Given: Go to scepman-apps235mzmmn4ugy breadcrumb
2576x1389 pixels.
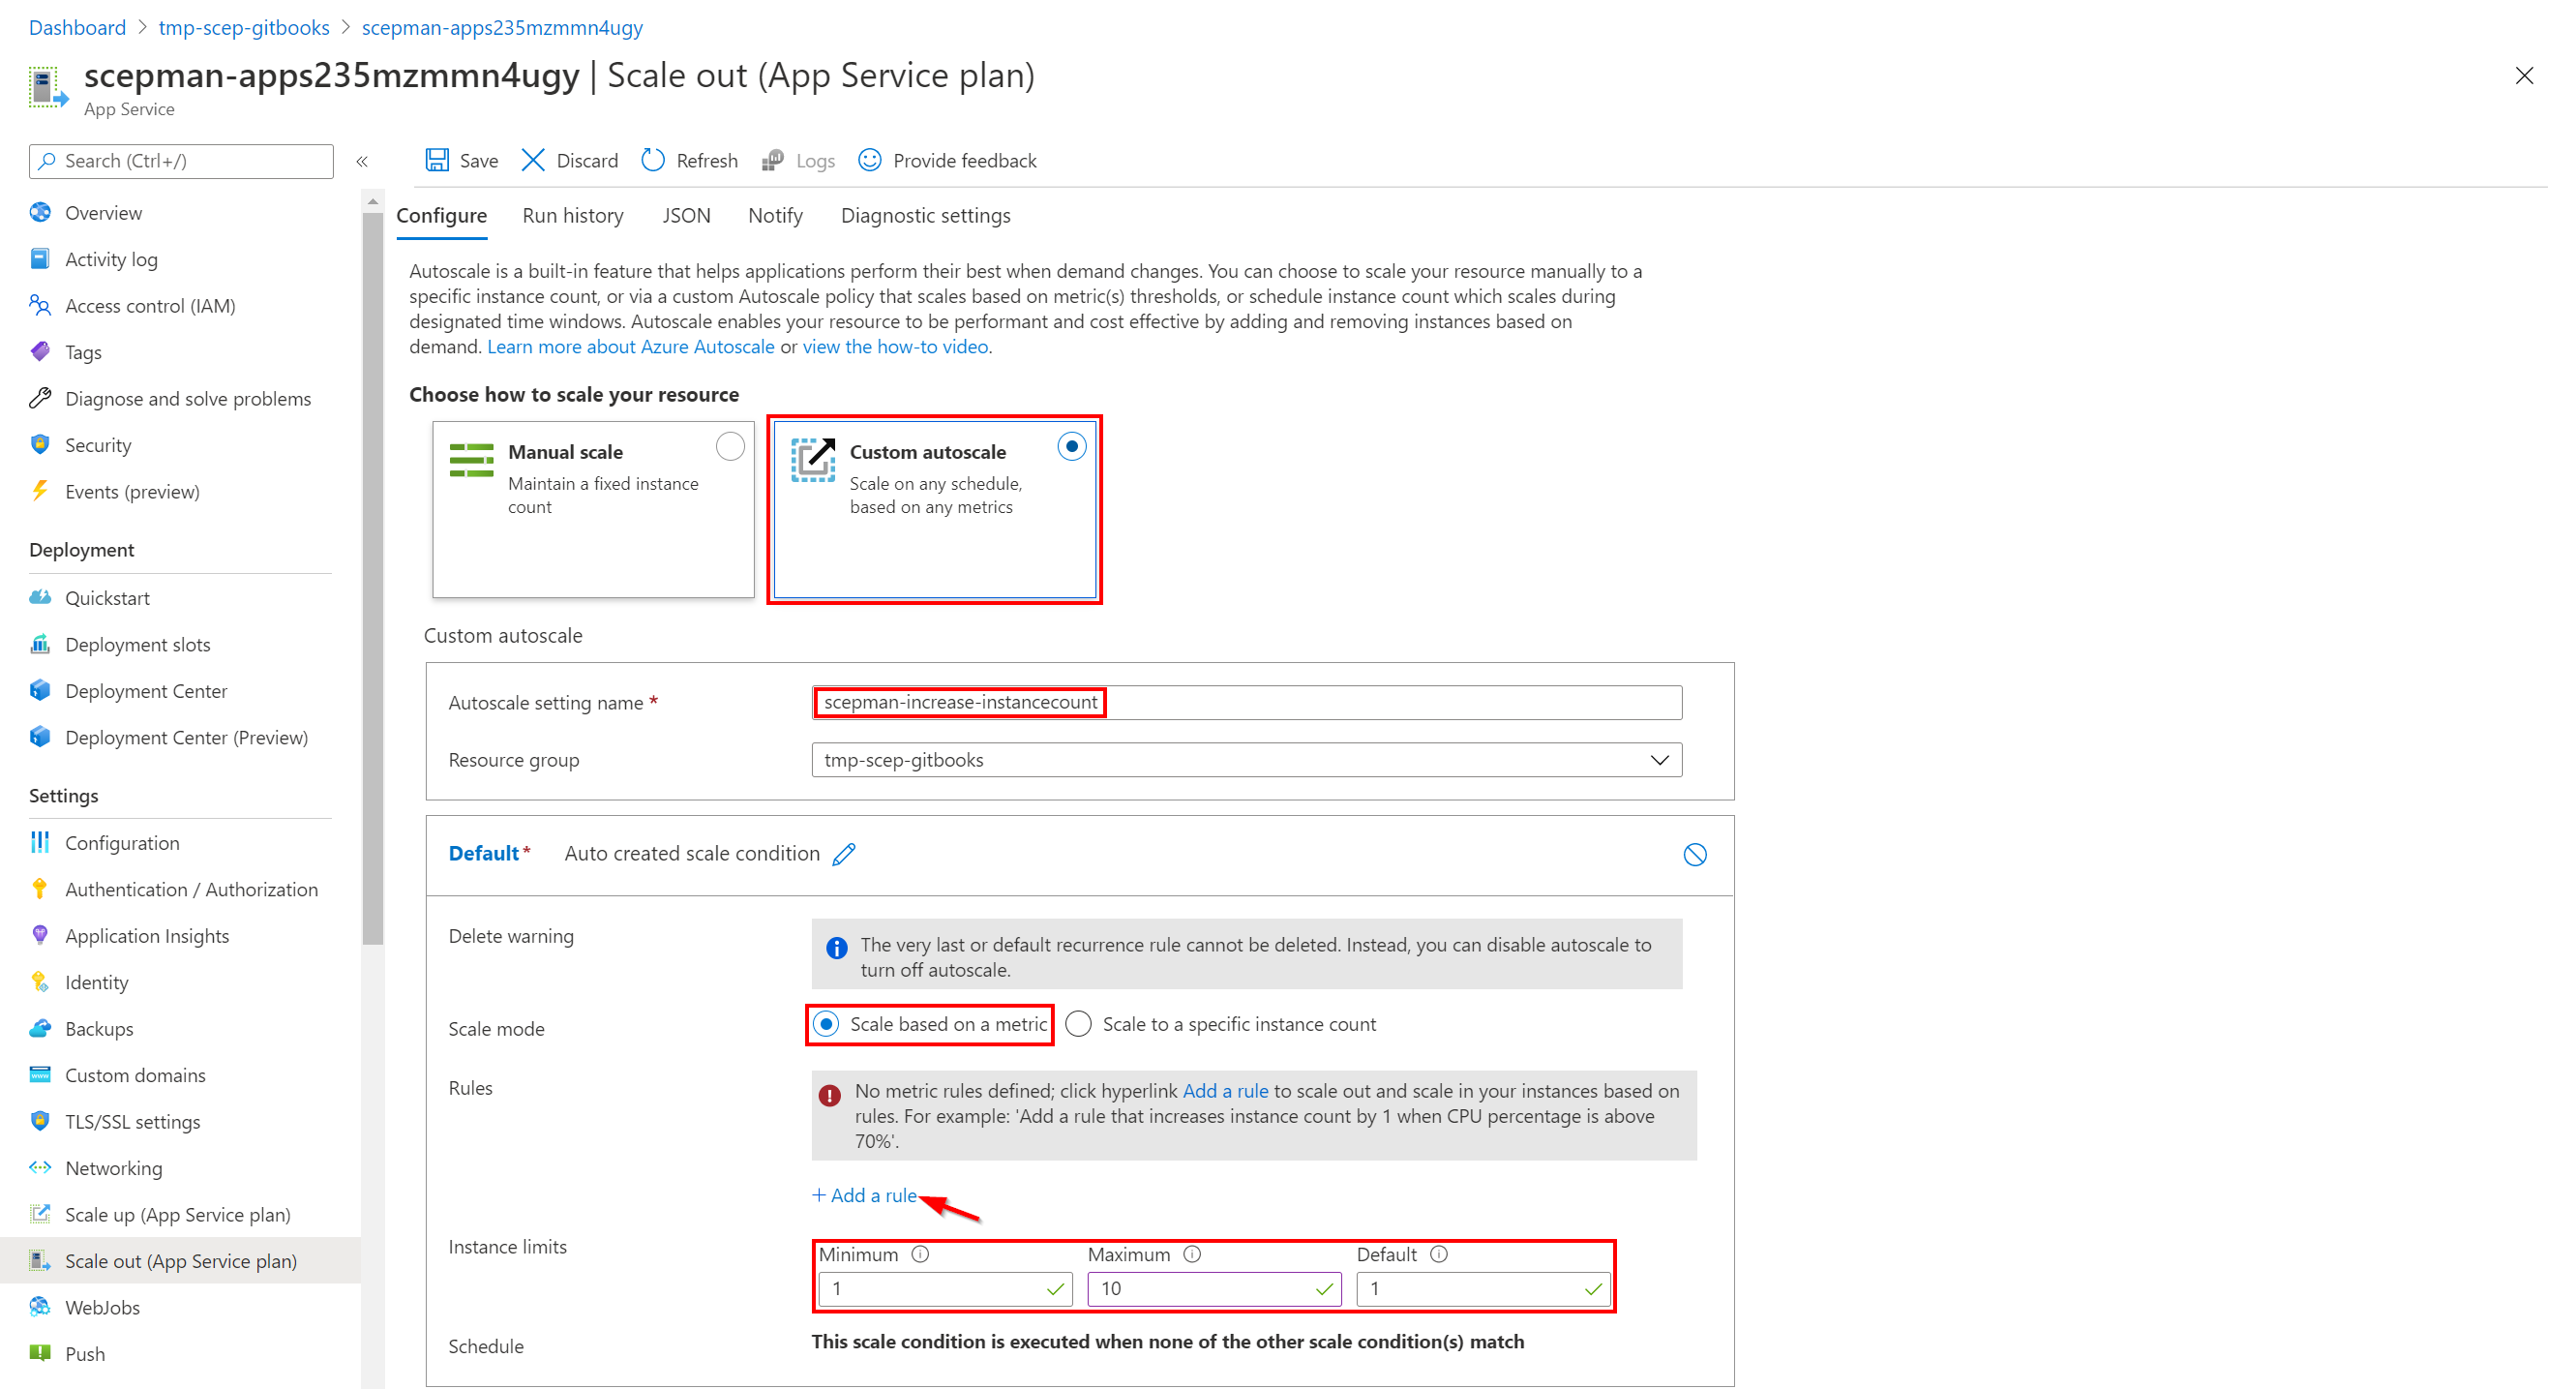Looking at the screenshot, I should [x=502, y=28].
